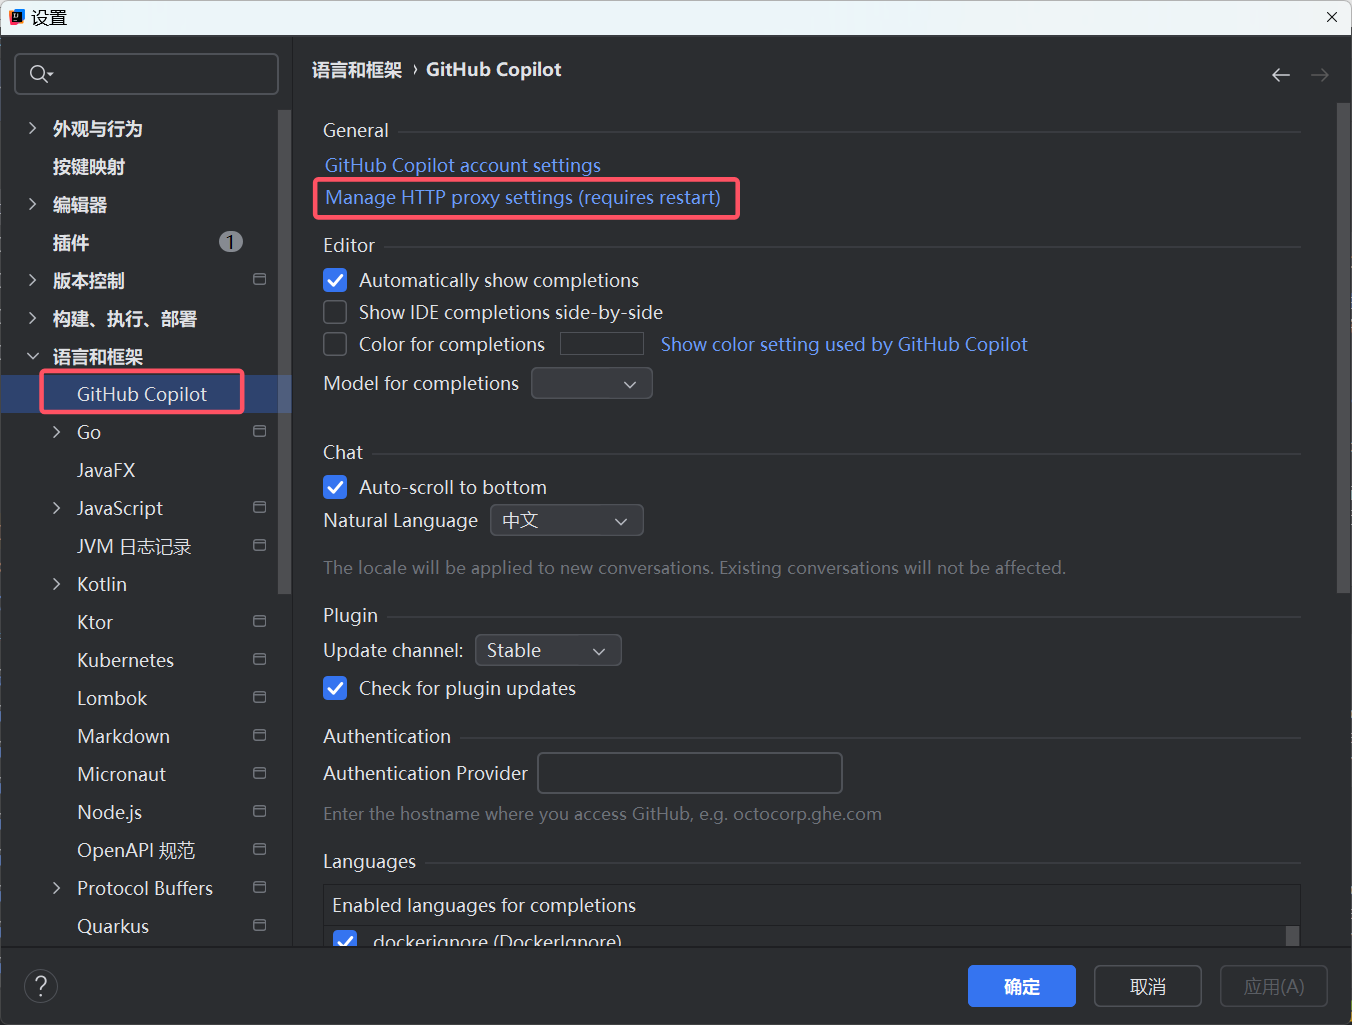Uncheck dockerignore language checkbox
1352x1025 pixels.
click(x=345, y=939)
